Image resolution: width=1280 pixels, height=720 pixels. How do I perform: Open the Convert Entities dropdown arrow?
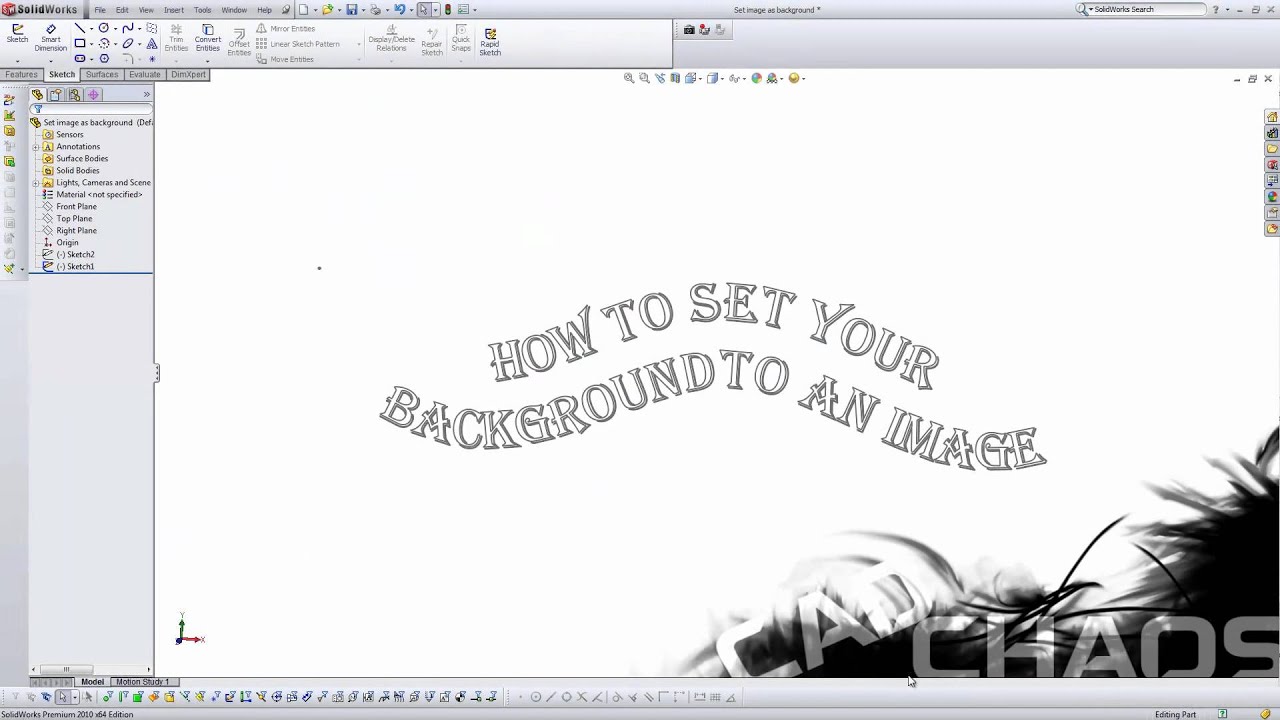tap(208, 61)
